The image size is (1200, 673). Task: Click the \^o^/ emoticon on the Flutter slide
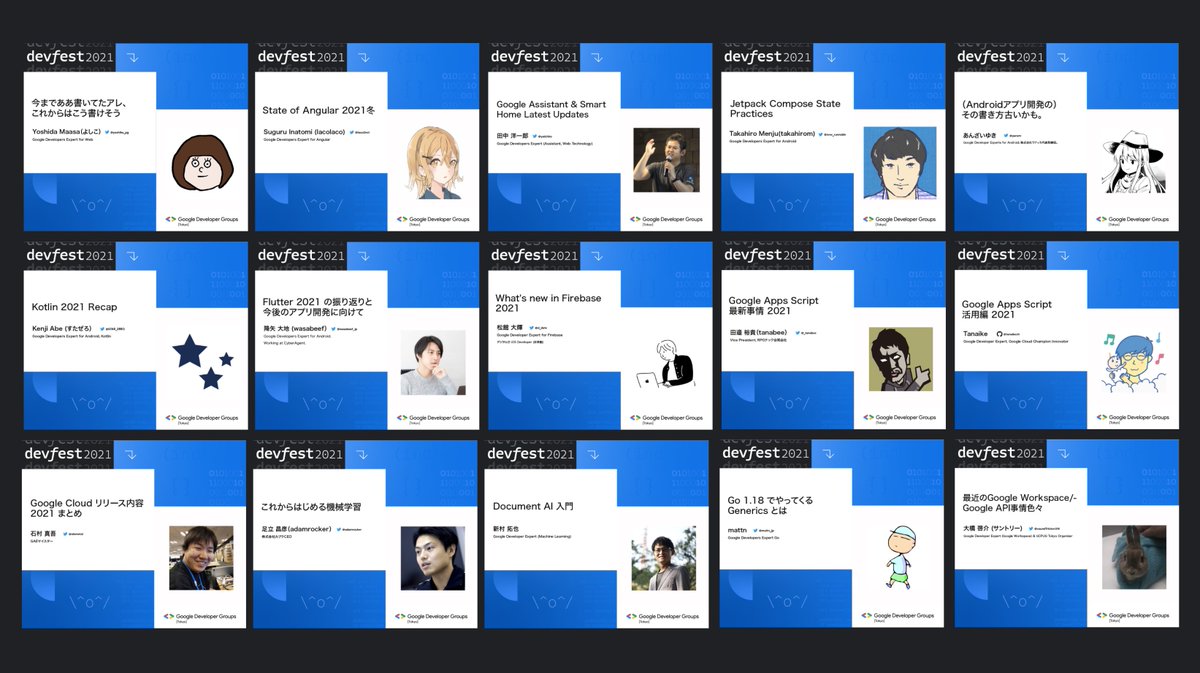click(x=323, y=405)
